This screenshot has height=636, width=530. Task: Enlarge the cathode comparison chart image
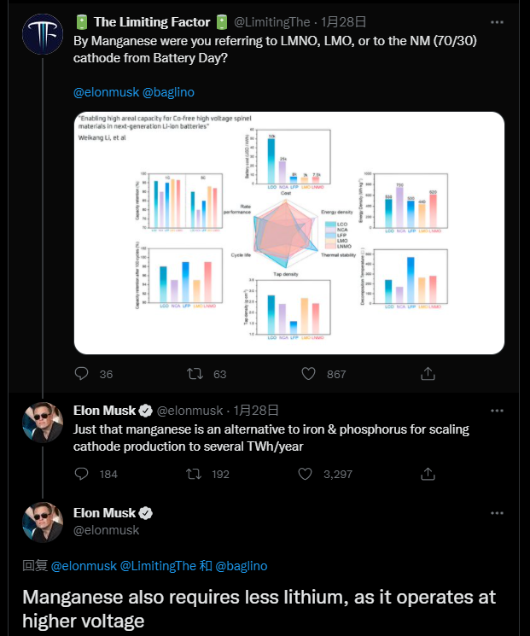(289, 233)
